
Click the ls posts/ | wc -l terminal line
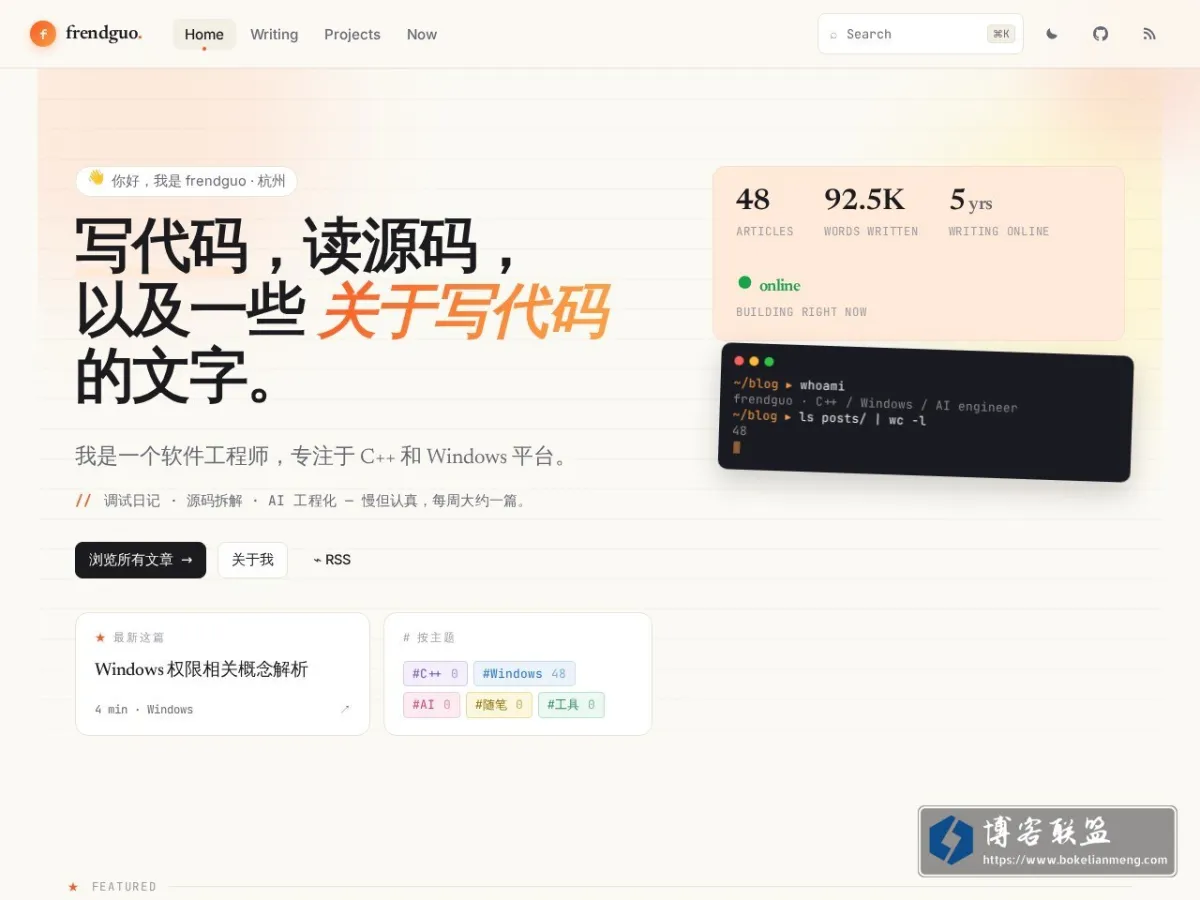coord(829,418)
